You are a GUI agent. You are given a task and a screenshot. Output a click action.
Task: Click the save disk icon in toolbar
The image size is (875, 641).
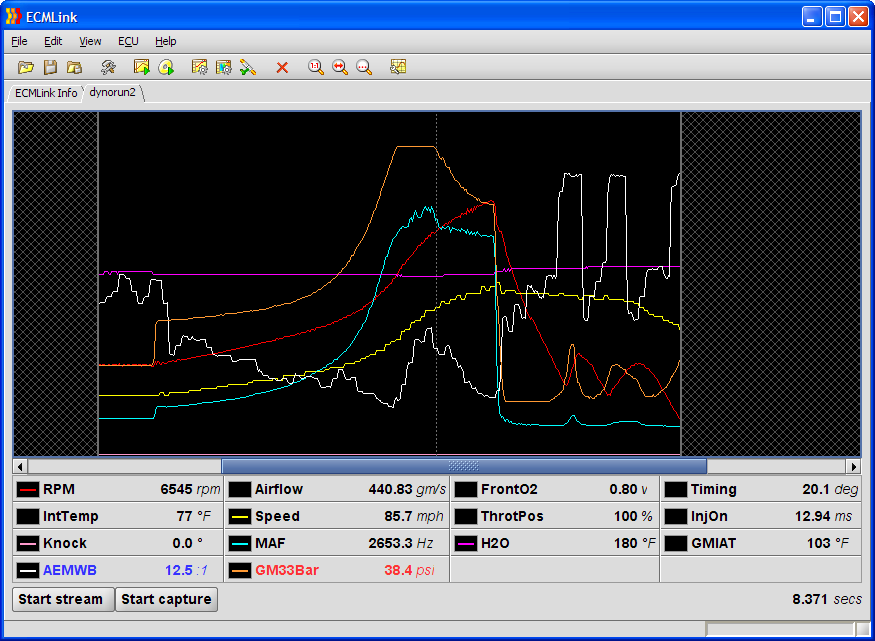point(50,67)
